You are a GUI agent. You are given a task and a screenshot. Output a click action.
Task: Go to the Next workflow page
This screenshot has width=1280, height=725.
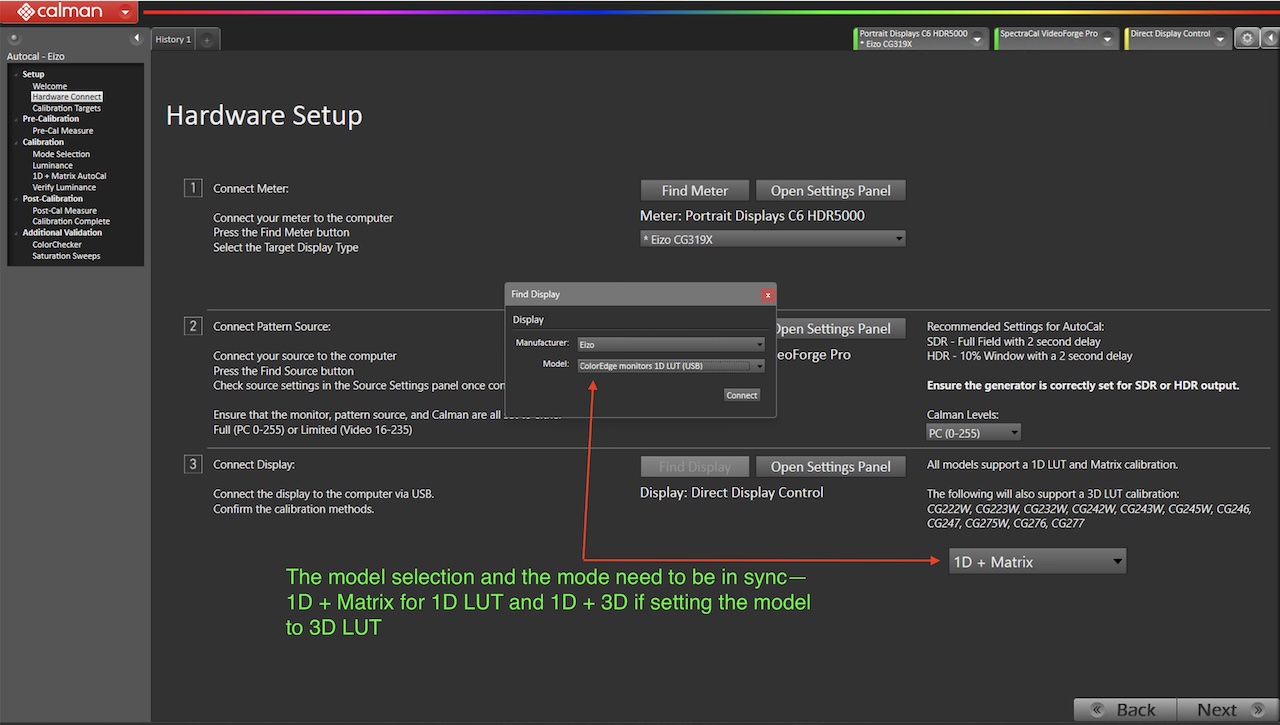pos(1227,710)
